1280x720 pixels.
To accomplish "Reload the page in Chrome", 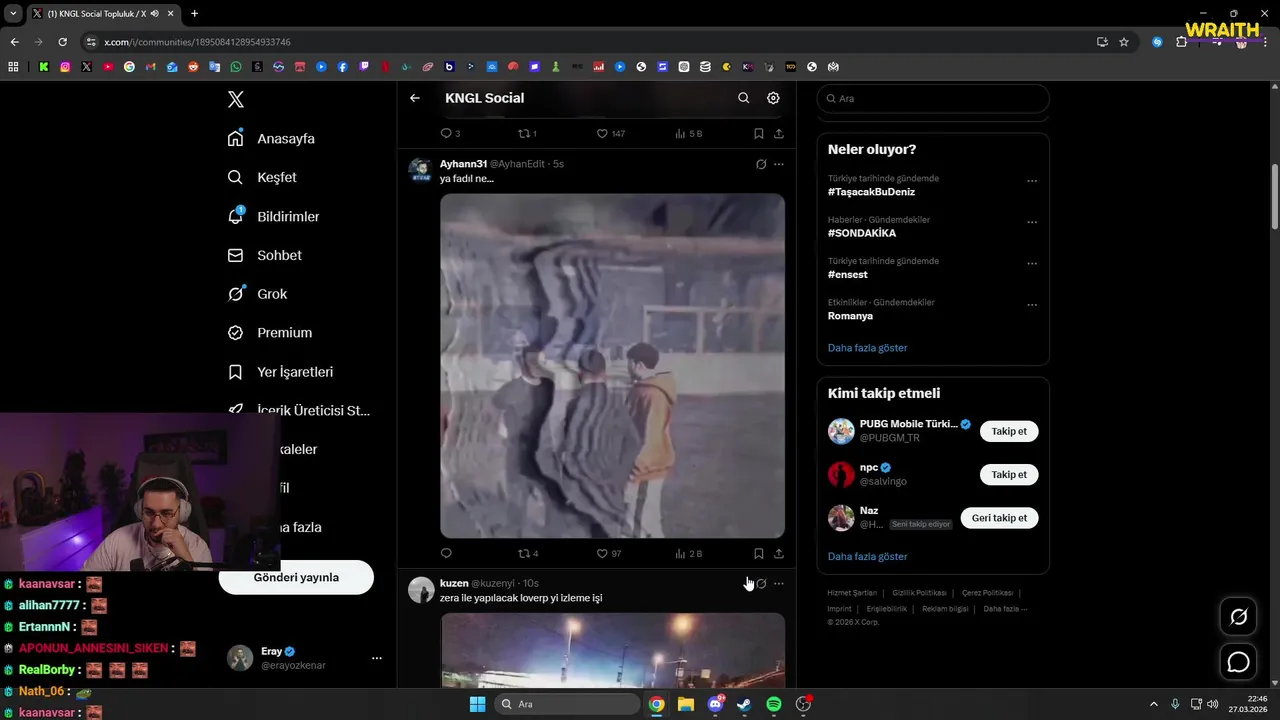I will [62, 42].
